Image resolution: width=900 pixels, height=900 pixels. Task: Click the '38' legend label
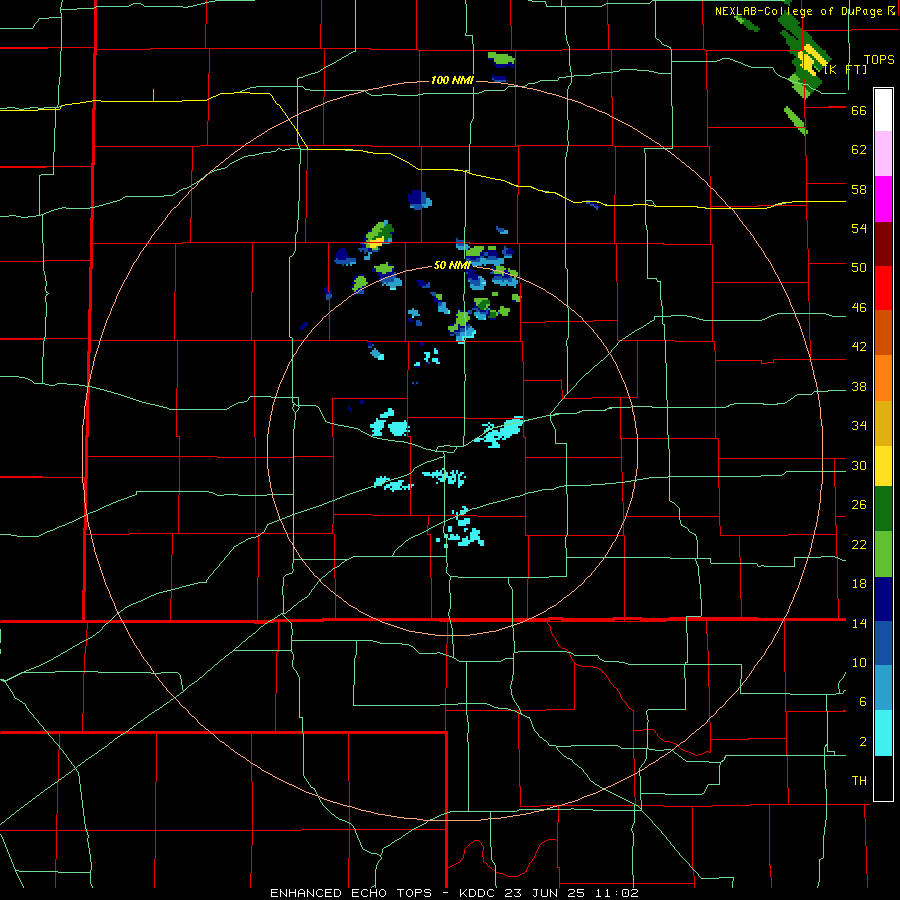[859, 387]
